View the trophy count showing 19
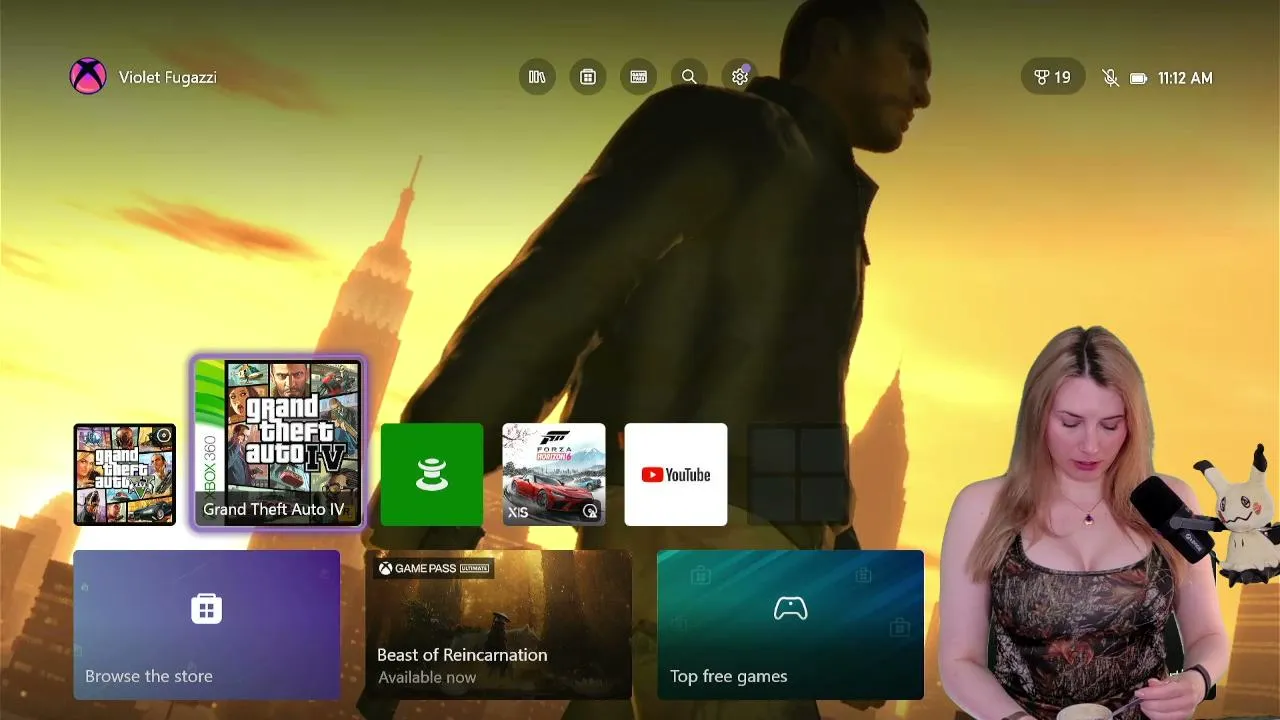This screenshot has height=720, width=1280. pyautogui.click(x=1052, y=77)
